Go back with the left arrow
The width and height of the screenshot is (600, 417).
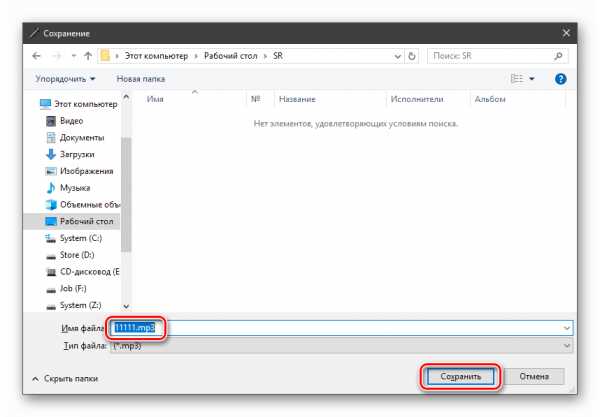(36, 56)
